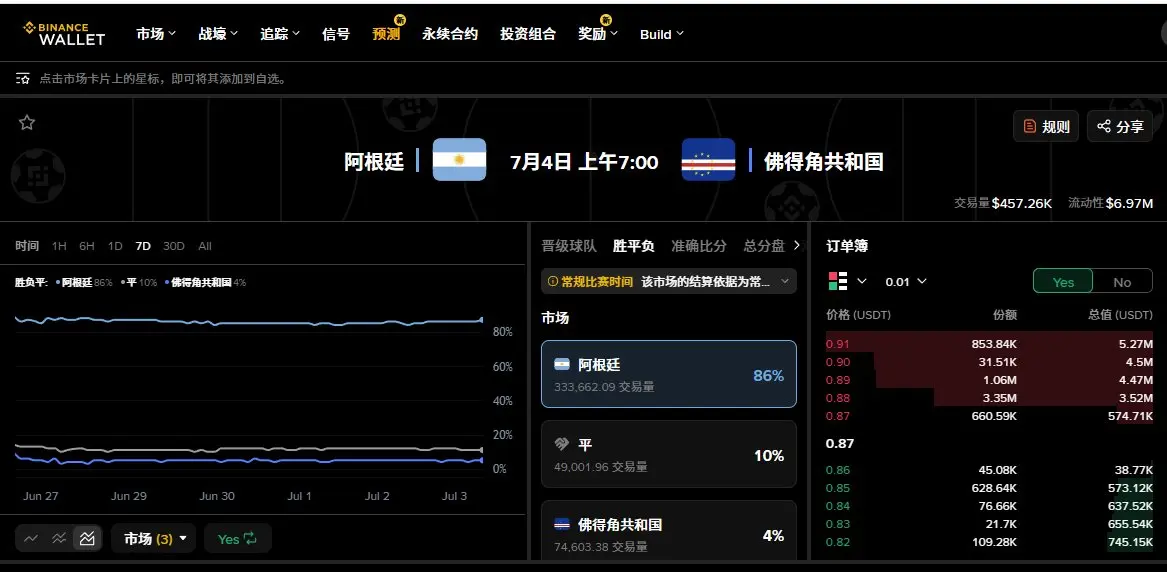Expand the Build menu
1167x572 pixels.
[662, 34]
